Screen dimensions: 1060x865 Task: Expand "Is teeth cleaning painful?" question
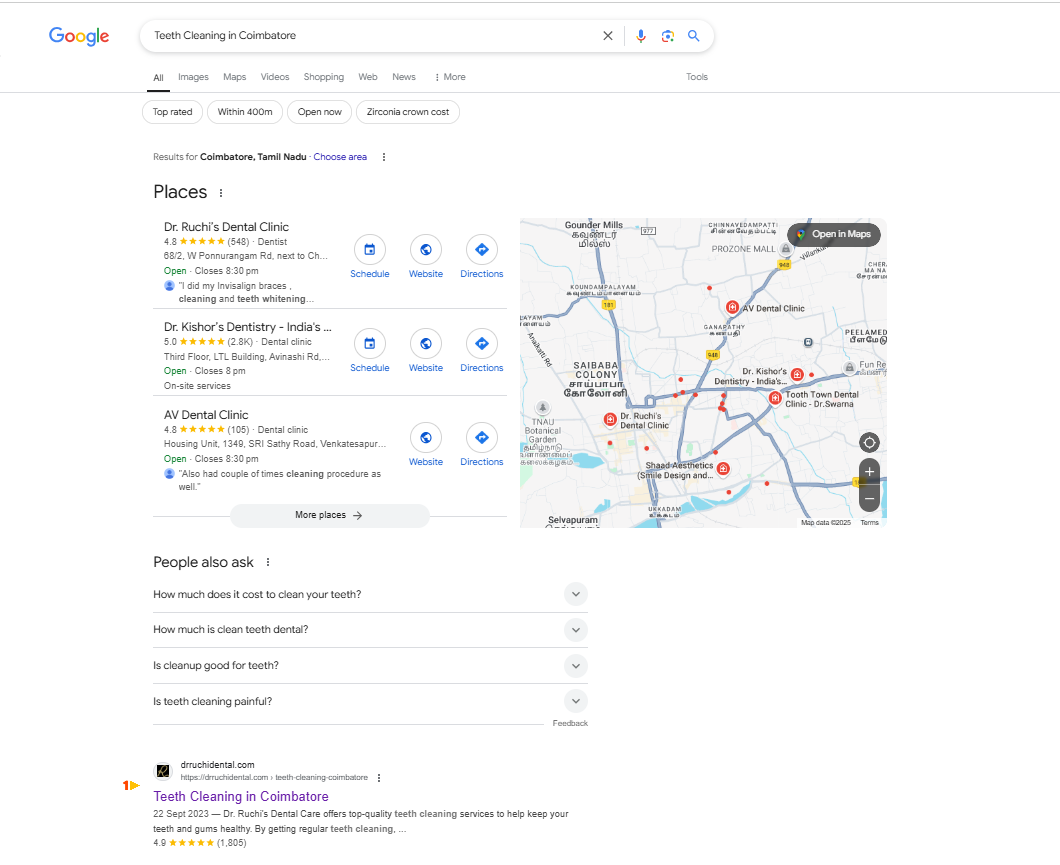tap(575, 701)
